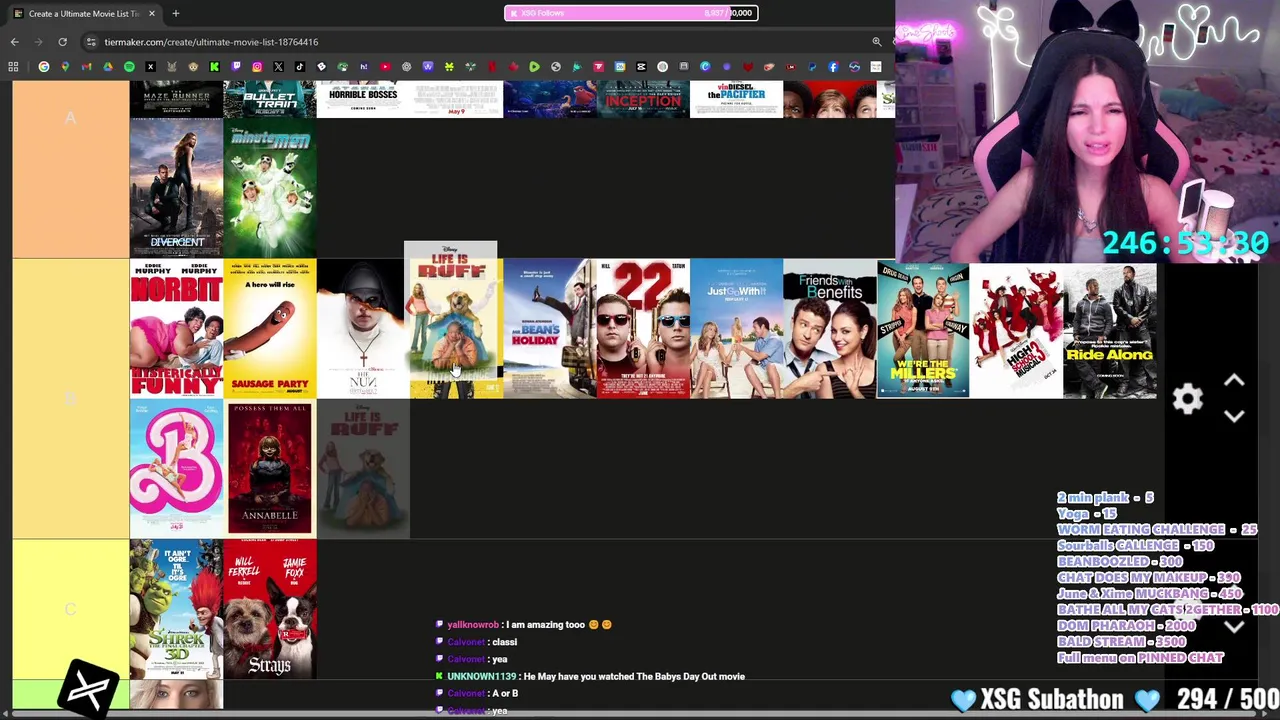This screenshot has height=720, width=1280.
Task: Select the Pacifier poster
Action: [x=736, y=99]
